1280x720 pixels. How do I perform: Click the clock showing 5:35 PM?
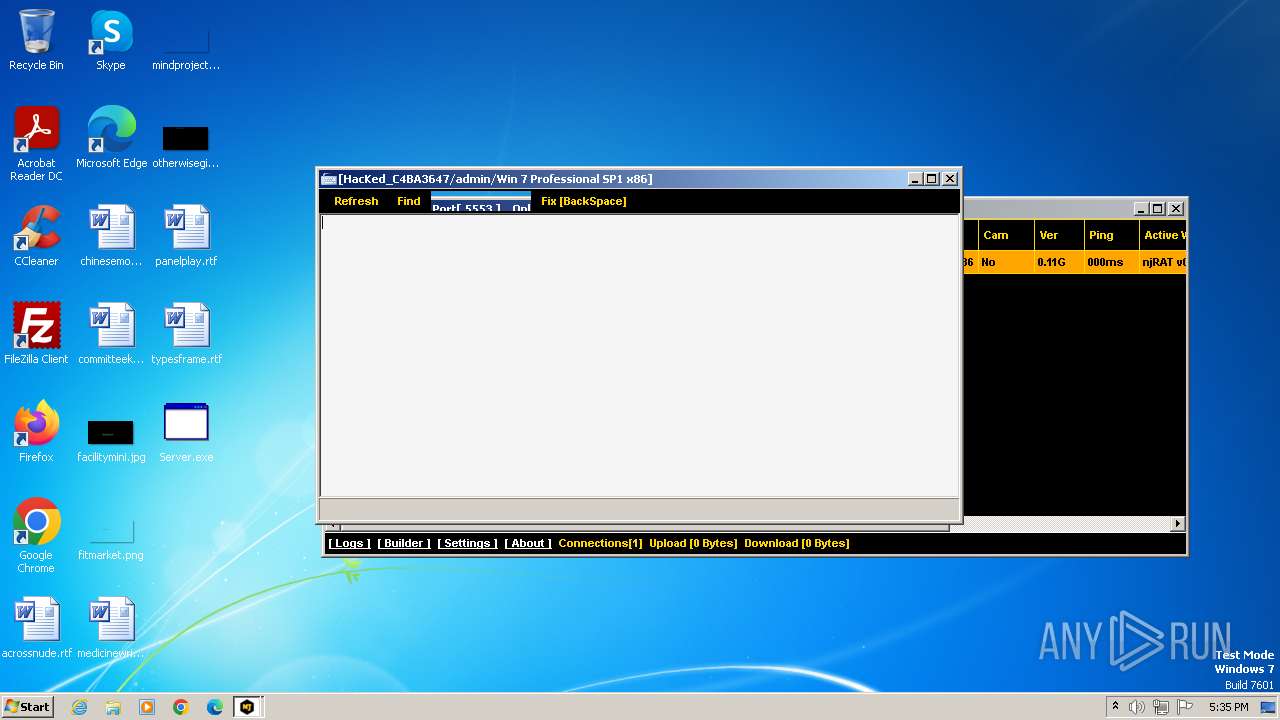coord(1228,707)
